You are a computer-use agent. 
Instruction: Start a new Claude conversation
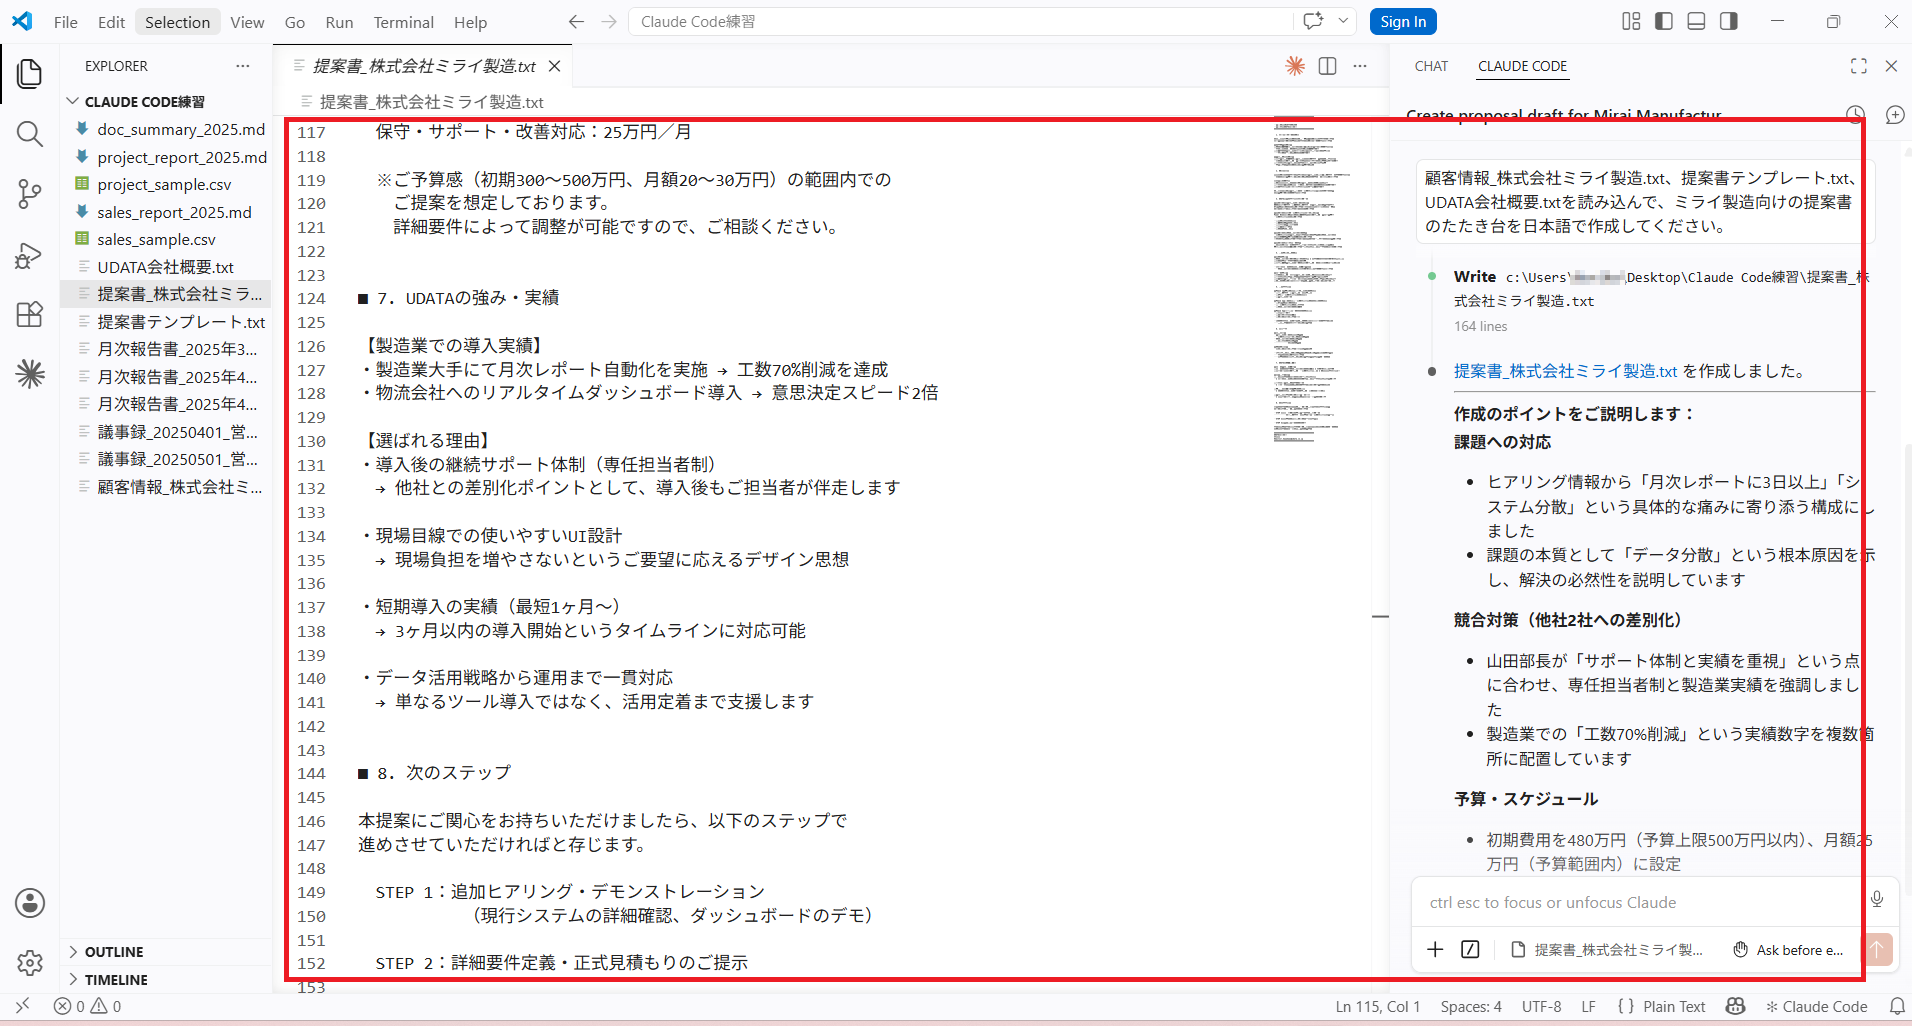(1895, 115)
